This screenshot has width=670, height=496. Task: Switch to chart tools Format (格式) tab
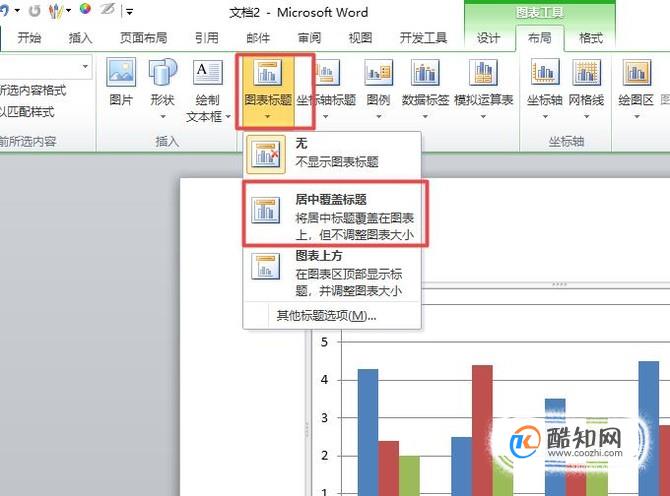click(x=591, y=38)
